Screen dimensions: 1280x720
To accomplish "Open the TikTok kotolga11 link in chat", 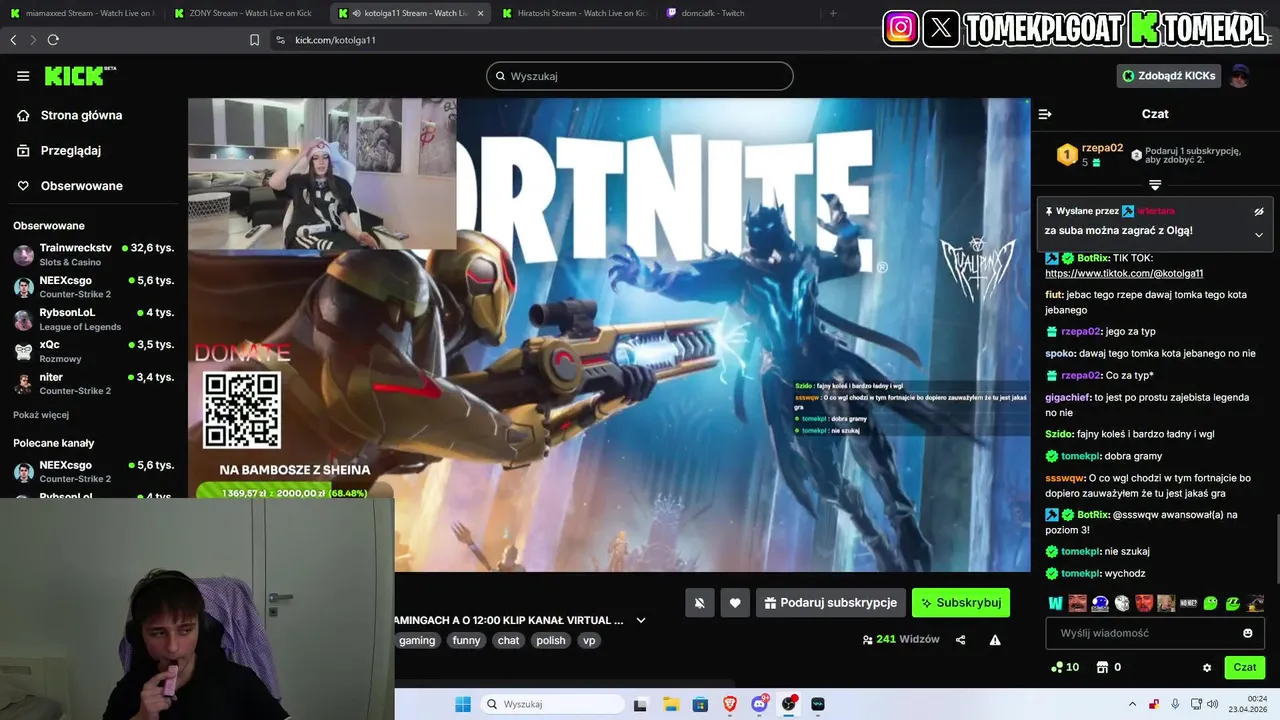I will point(1124,273).
